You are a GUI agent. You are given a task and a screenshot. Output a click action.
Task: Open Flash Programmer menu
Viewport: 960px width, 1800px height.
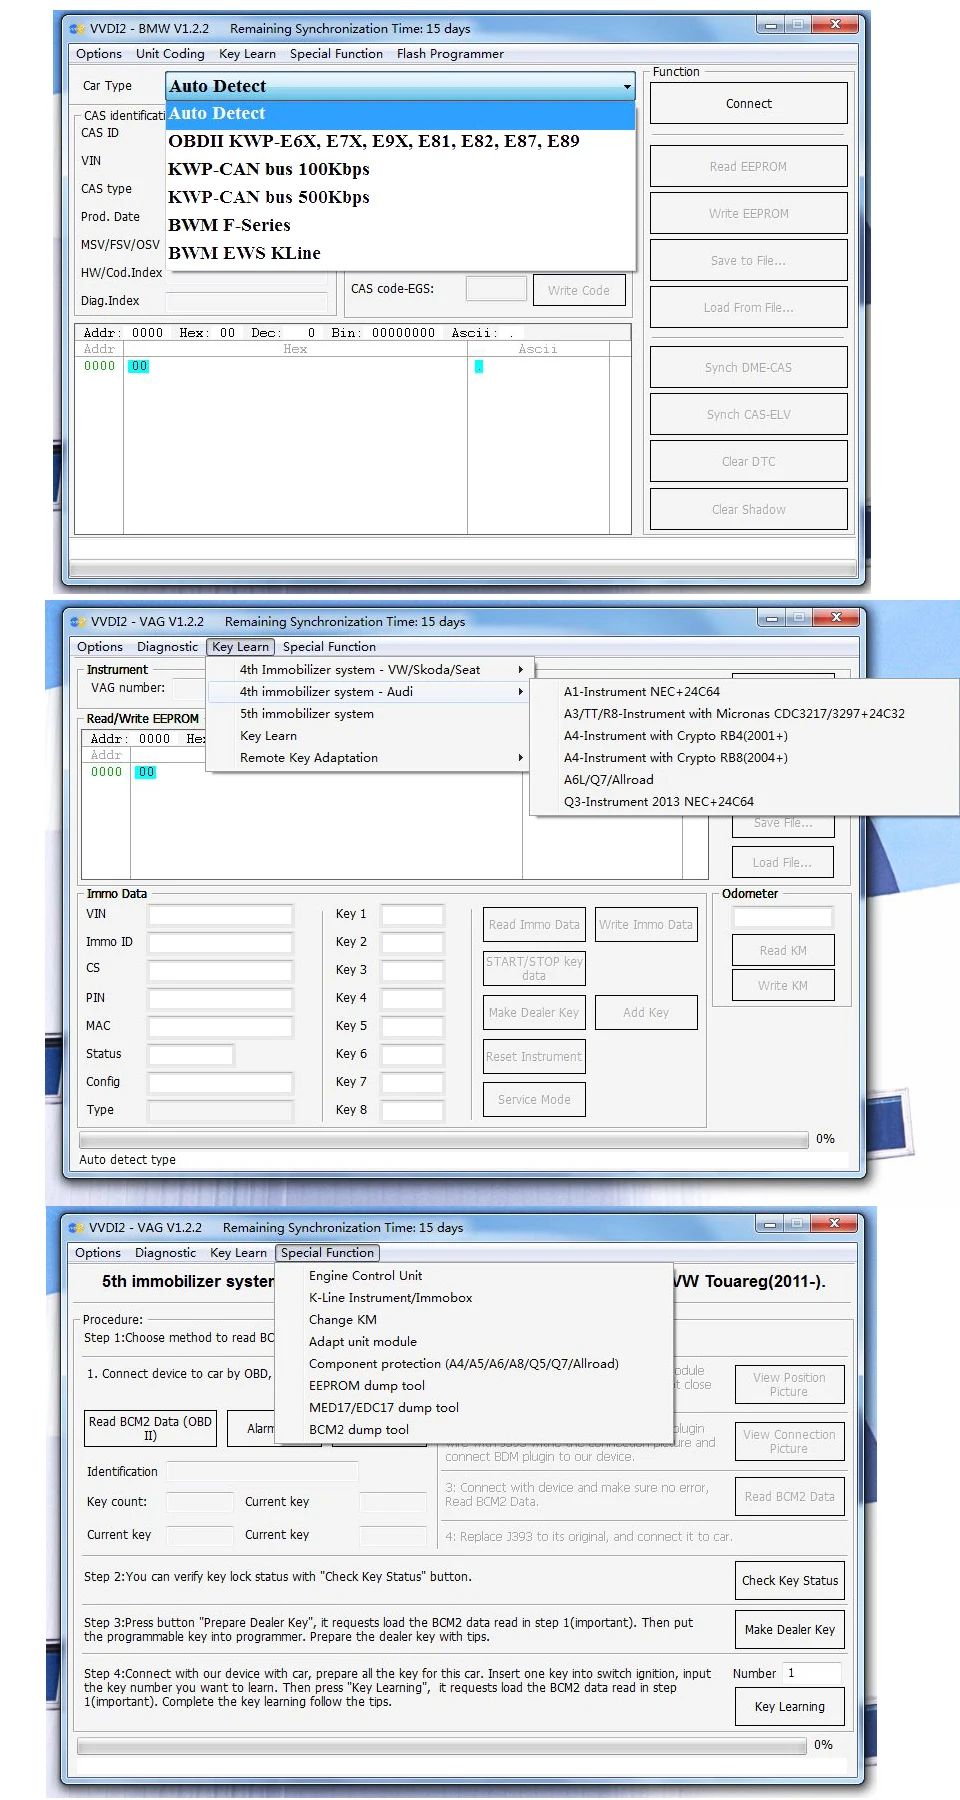coord(450,54)
